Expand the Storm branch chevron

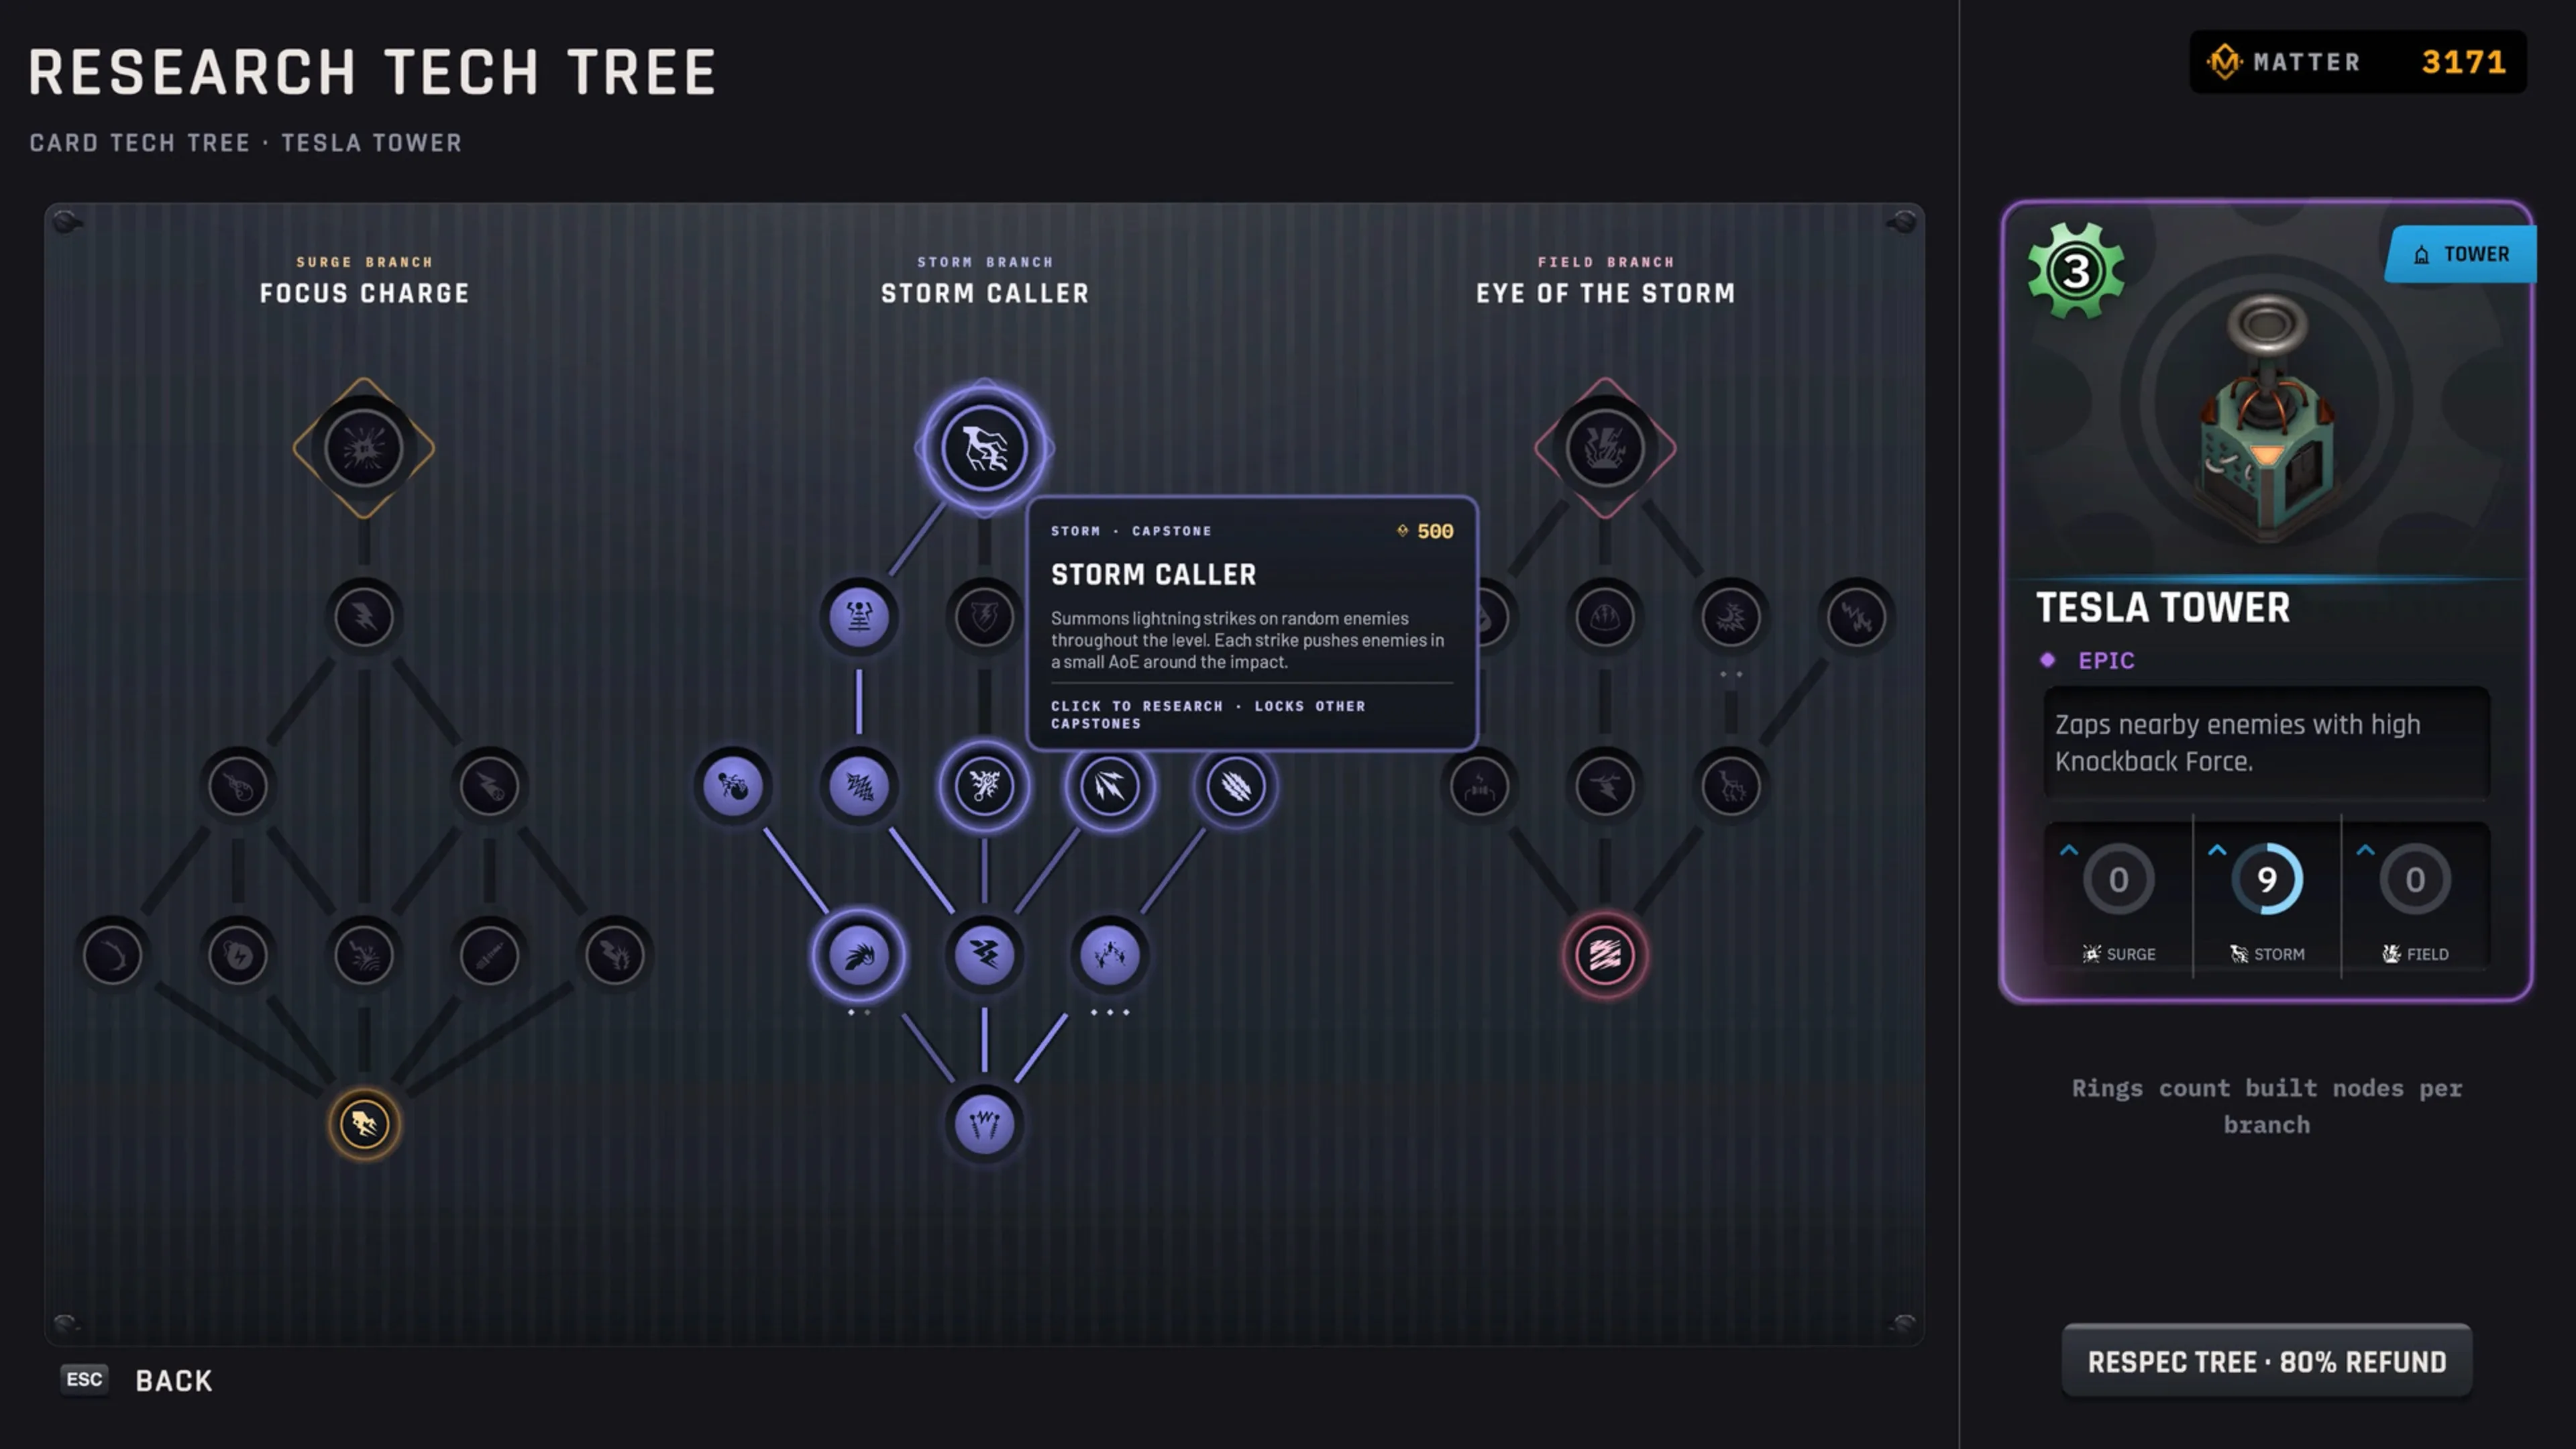[2216, 851]
